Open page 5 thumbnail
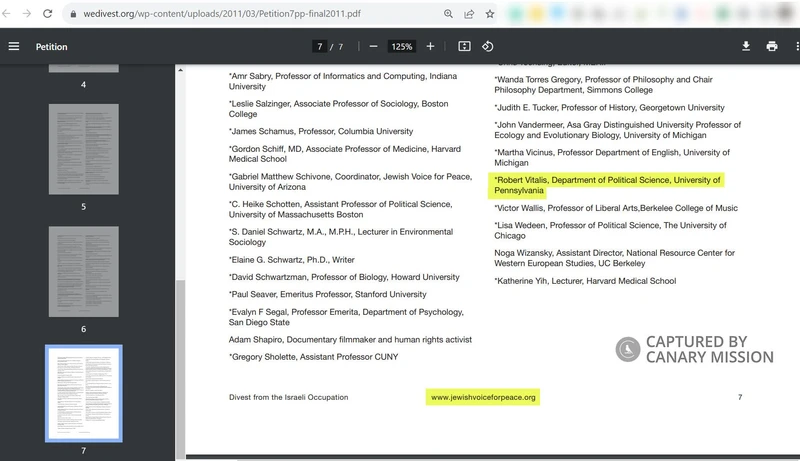This screenshot has width=800, height=461. (x=83, y=149)
